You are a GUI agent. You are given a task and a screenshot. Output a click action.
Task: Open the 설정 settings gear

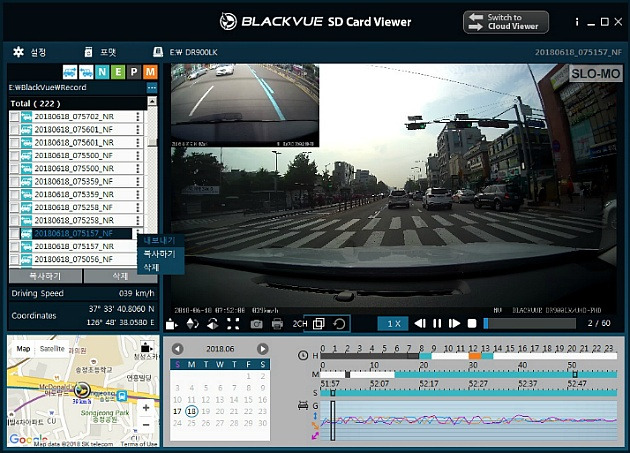(18, 52)
